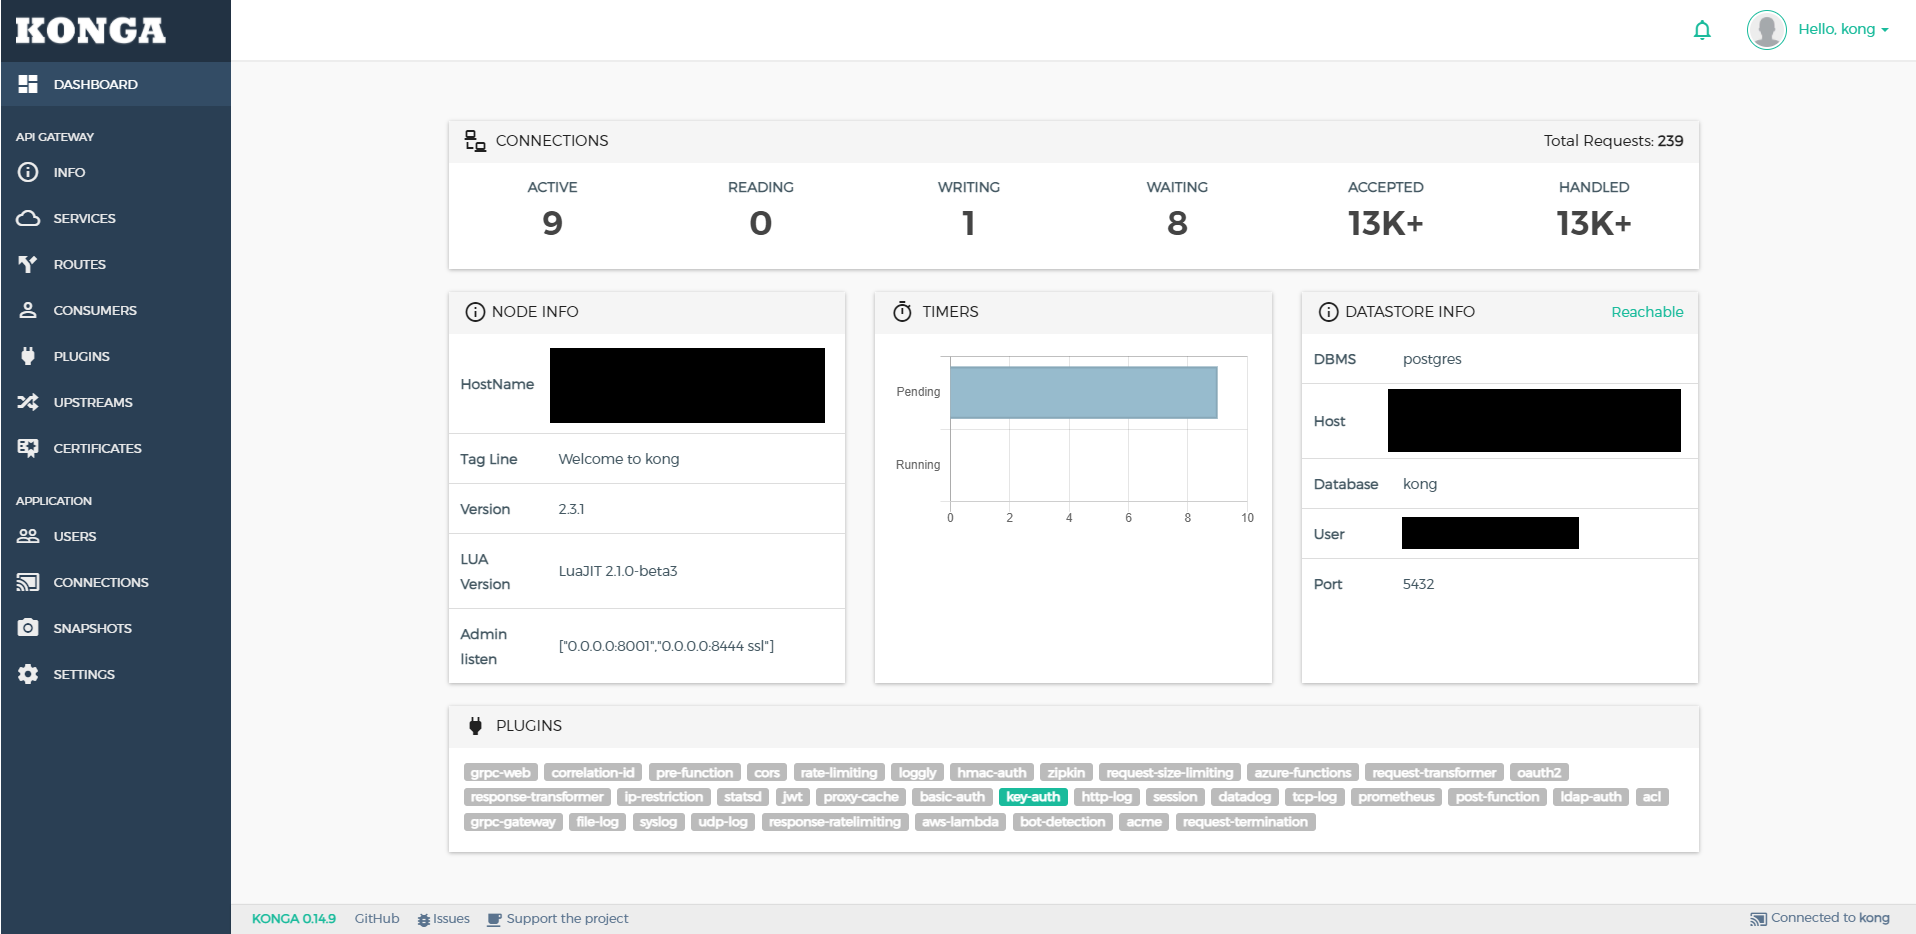Select Services from the sidebar menu
The image size is (1916, 934).
tap(84, 218)
